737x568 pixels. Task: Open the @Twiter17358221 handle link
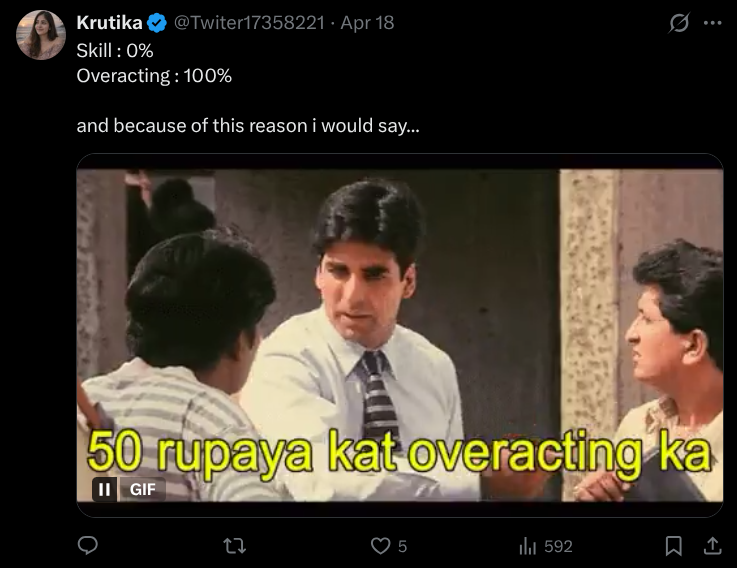[x=249, y=23]
